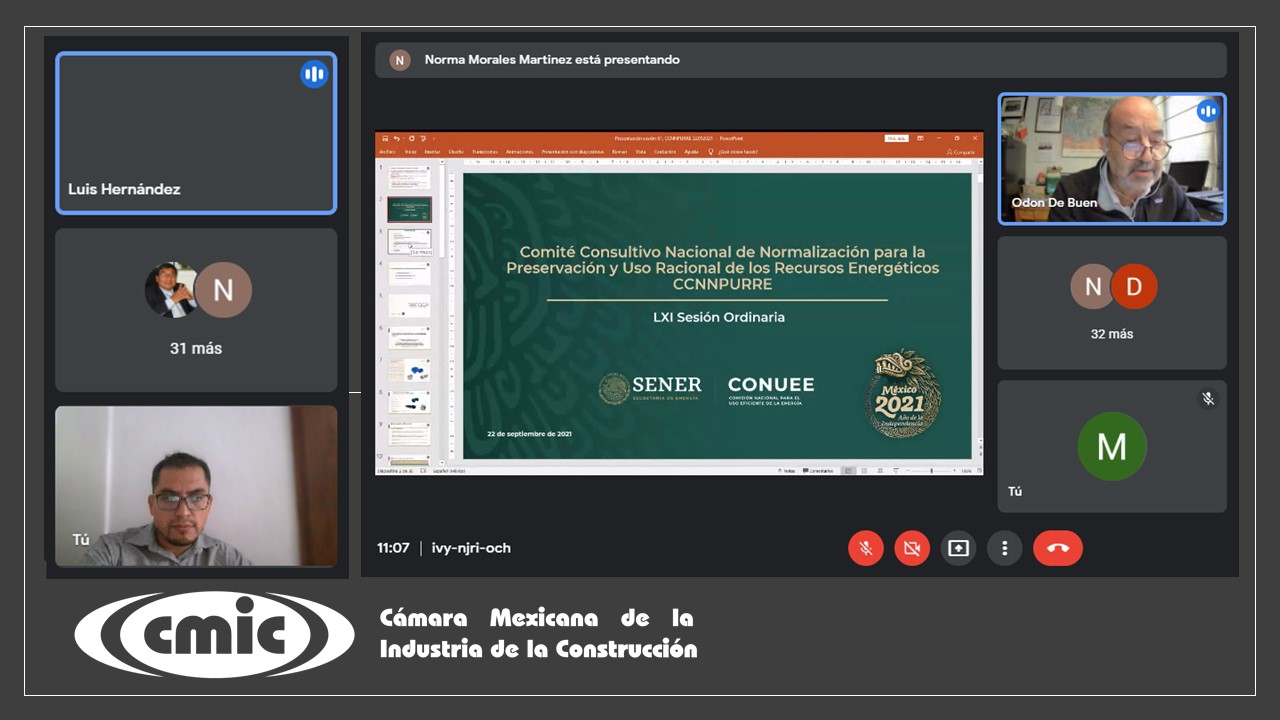Switch to slide sorter view icon
1280x720 pixels.
point(864,471)
